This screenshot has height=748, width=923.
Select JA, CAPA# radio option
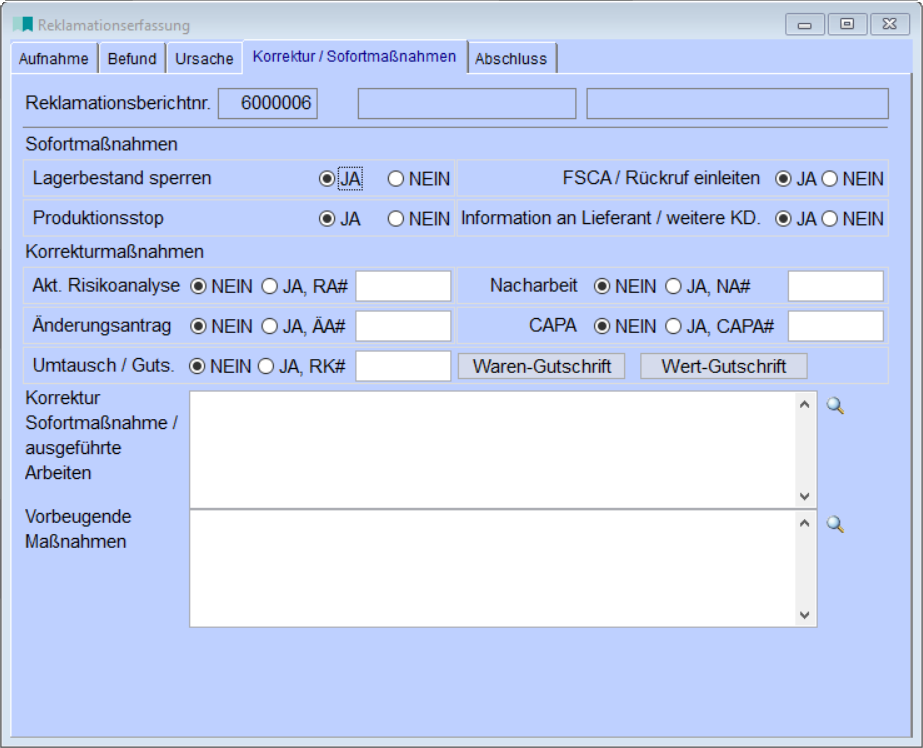click(x=674, y=326)
